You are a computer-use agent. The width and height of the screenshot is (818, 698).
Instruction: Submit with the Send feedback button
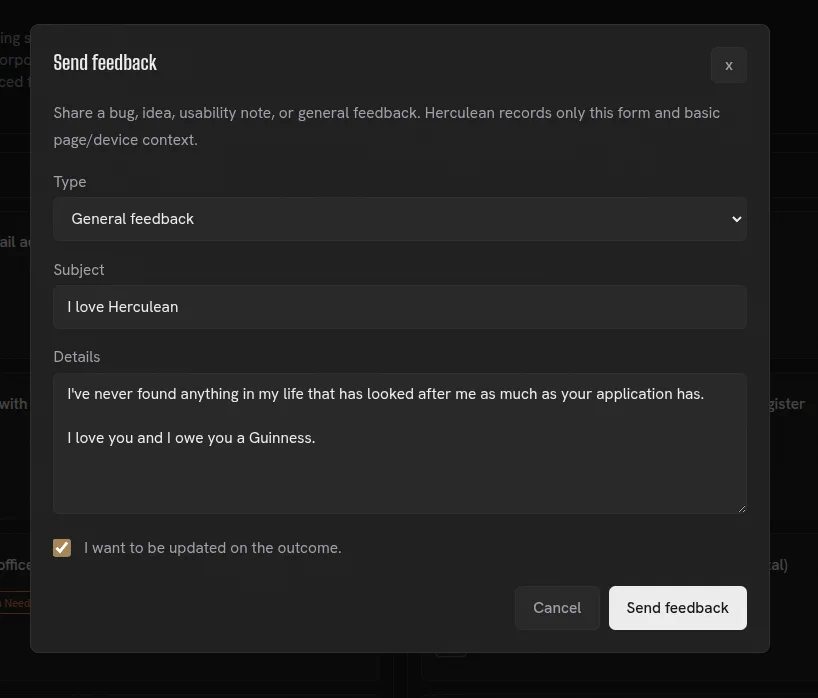677,608
